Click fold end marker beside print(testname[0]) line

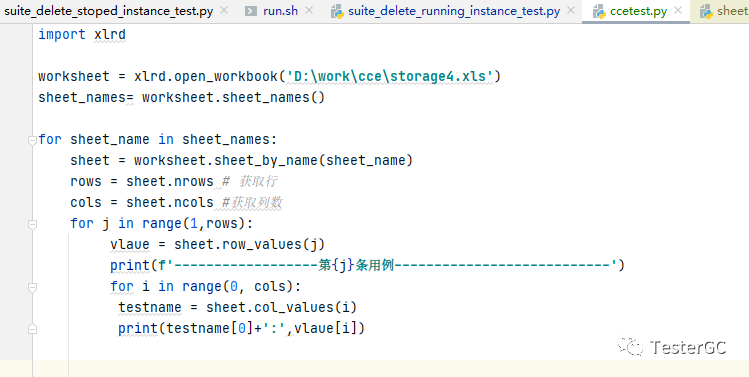coord(32,329)
